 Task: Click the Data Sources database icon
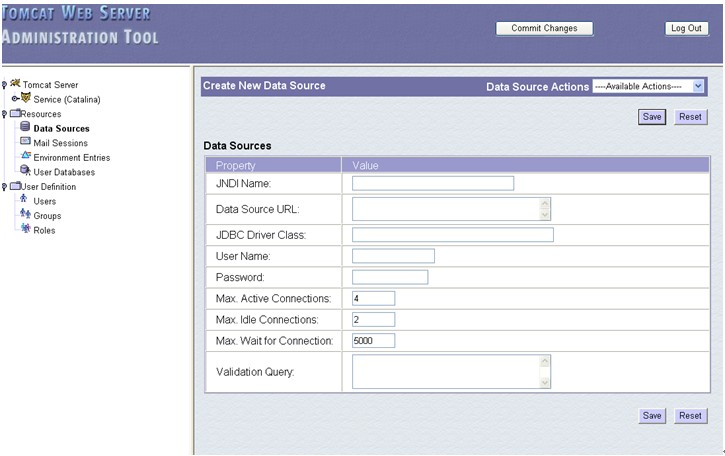click(x=25, y=126)
